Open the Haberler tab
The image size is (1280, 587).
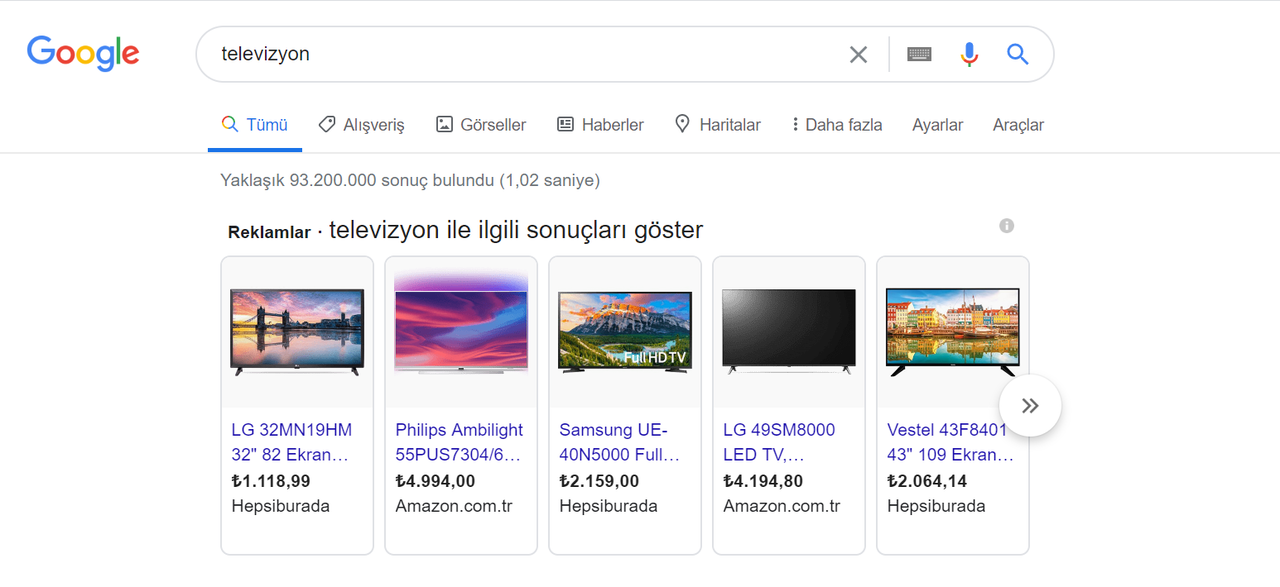(x=600, y=125)
